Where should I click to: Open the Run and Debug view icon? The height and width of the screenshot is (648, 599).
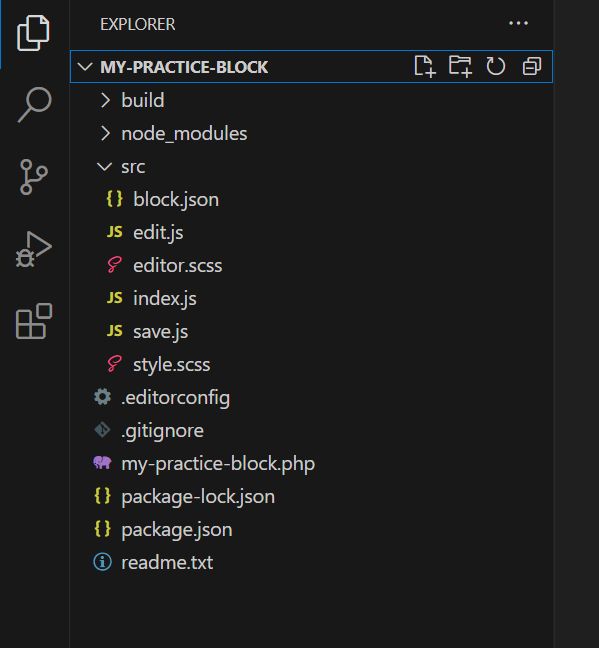[x=34, y=249]
